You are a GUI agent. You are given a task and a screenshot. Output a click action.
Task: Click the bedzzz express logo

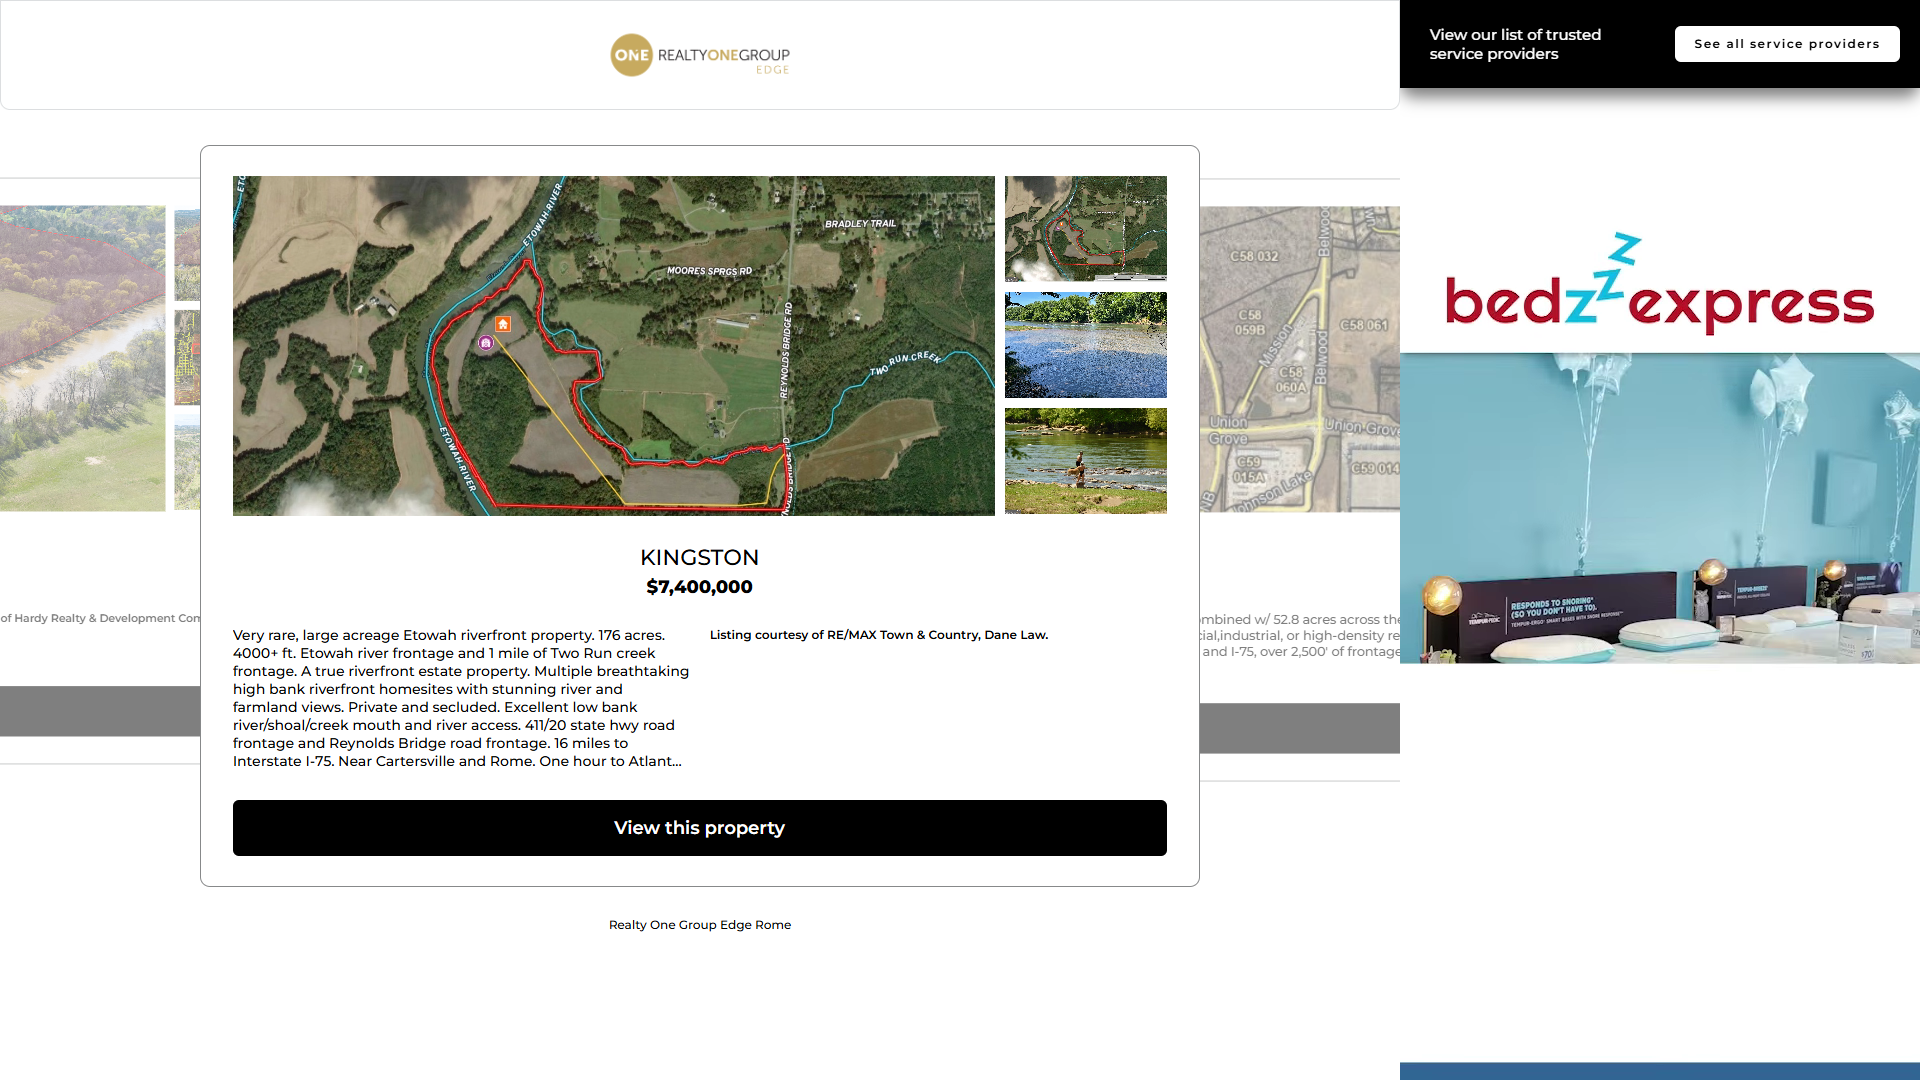(1659, 285)
